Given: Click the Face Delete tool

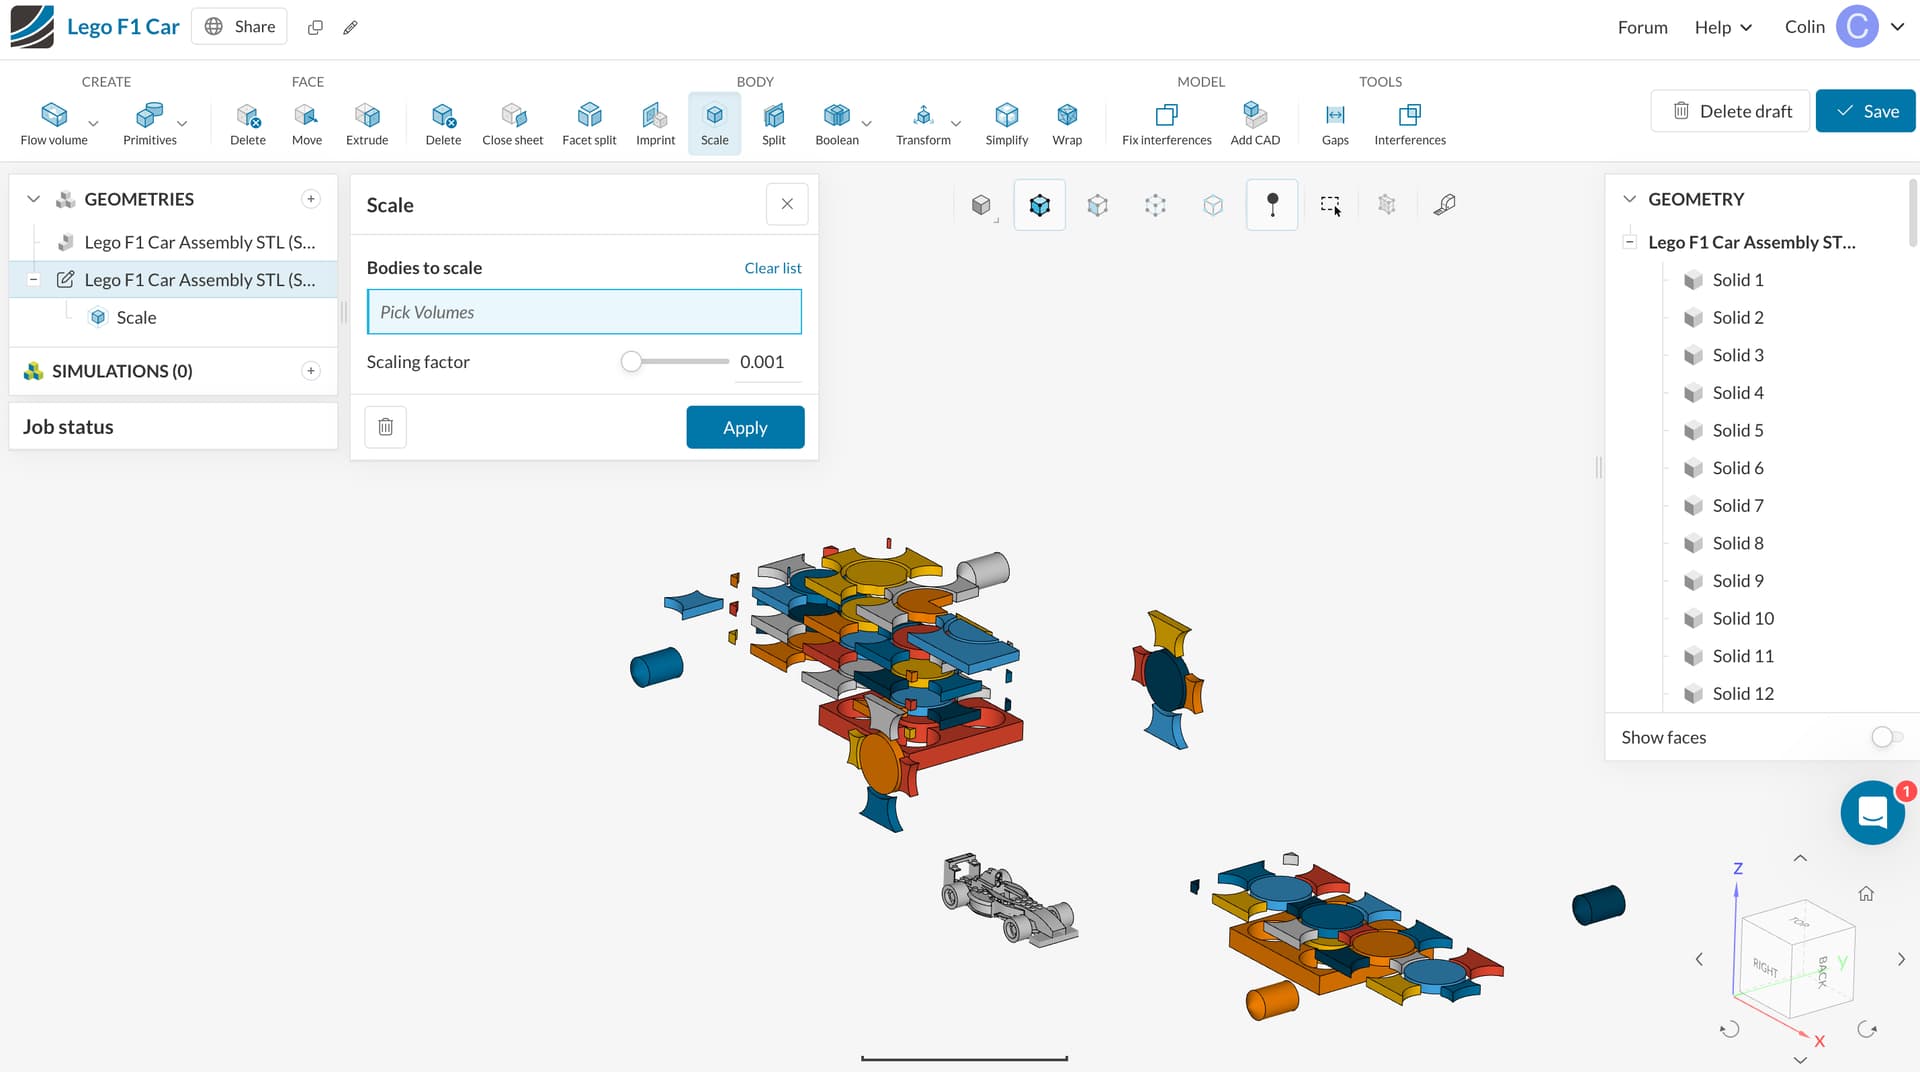Looking at the screenshot, I should coord(248,123).
